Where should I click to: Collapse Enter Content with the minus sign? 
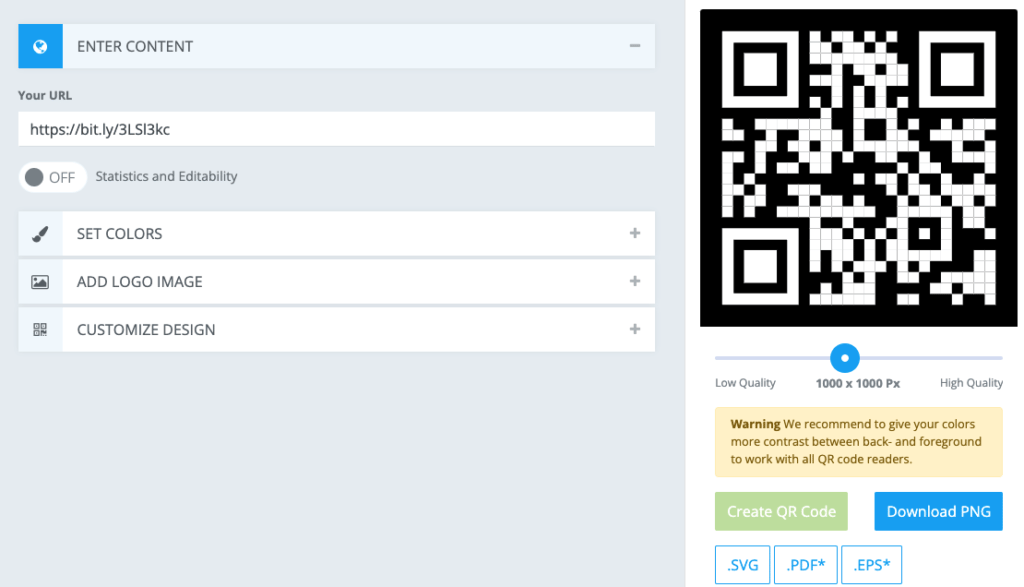coord(635,46)
